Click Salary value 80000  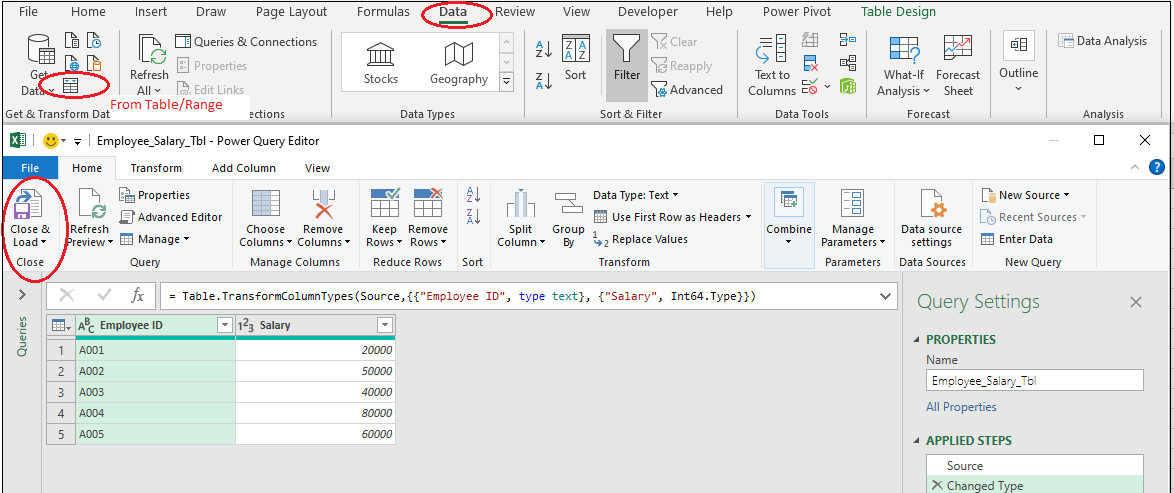(315, 413)
